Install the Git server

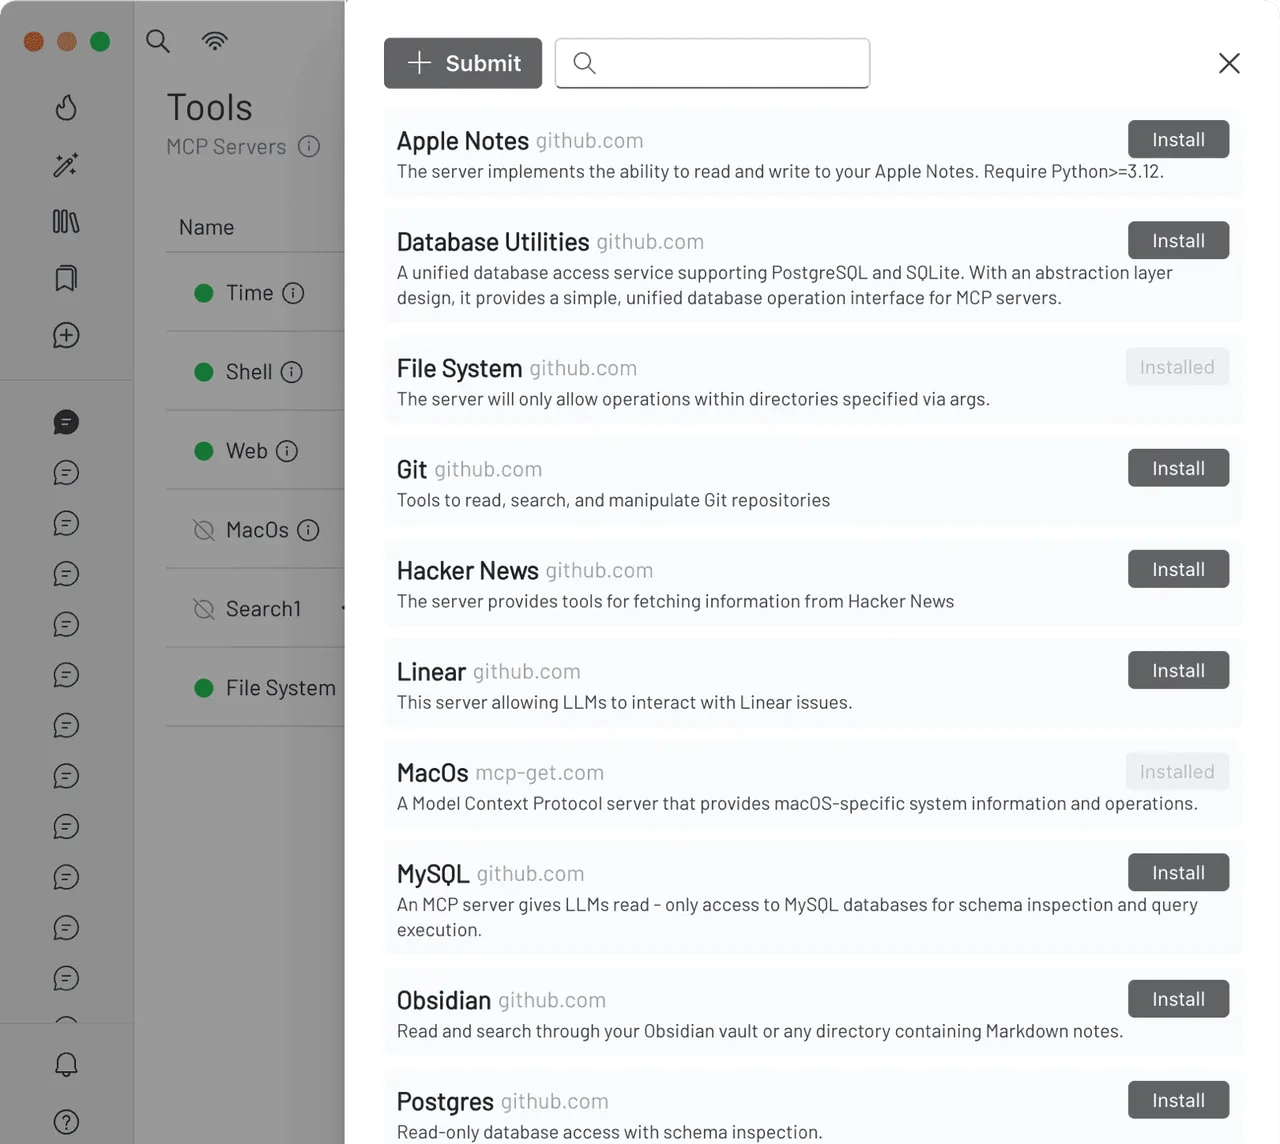point(1178,468)
